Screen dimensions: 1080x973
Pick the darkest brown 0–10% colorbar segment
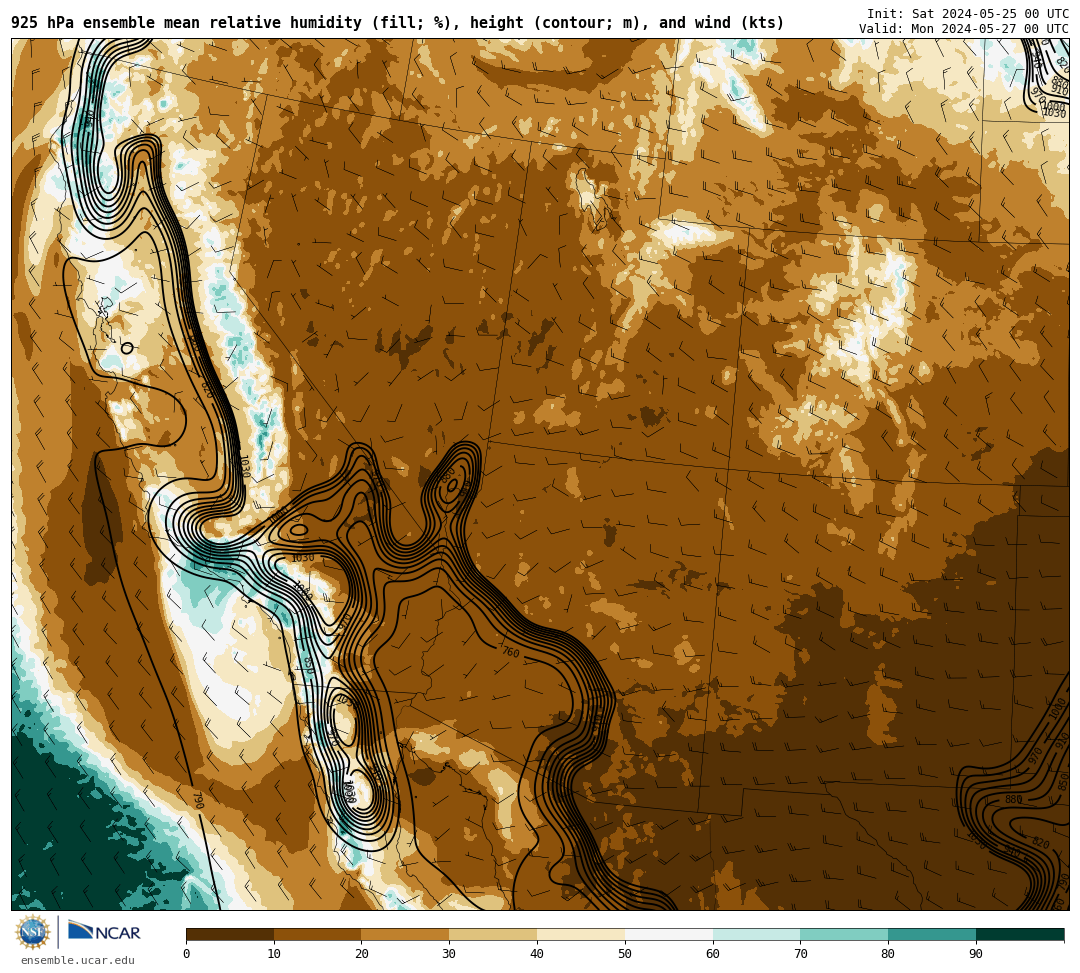[230, 934]
